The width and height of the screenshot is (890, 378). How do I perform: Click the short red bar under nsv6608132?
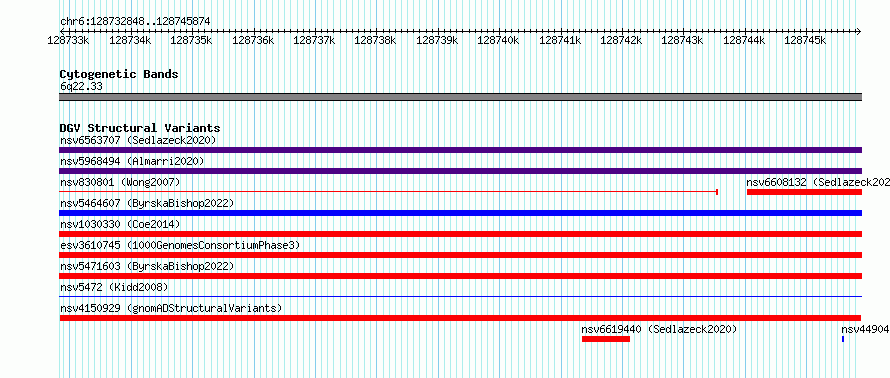tap(804, 192)
